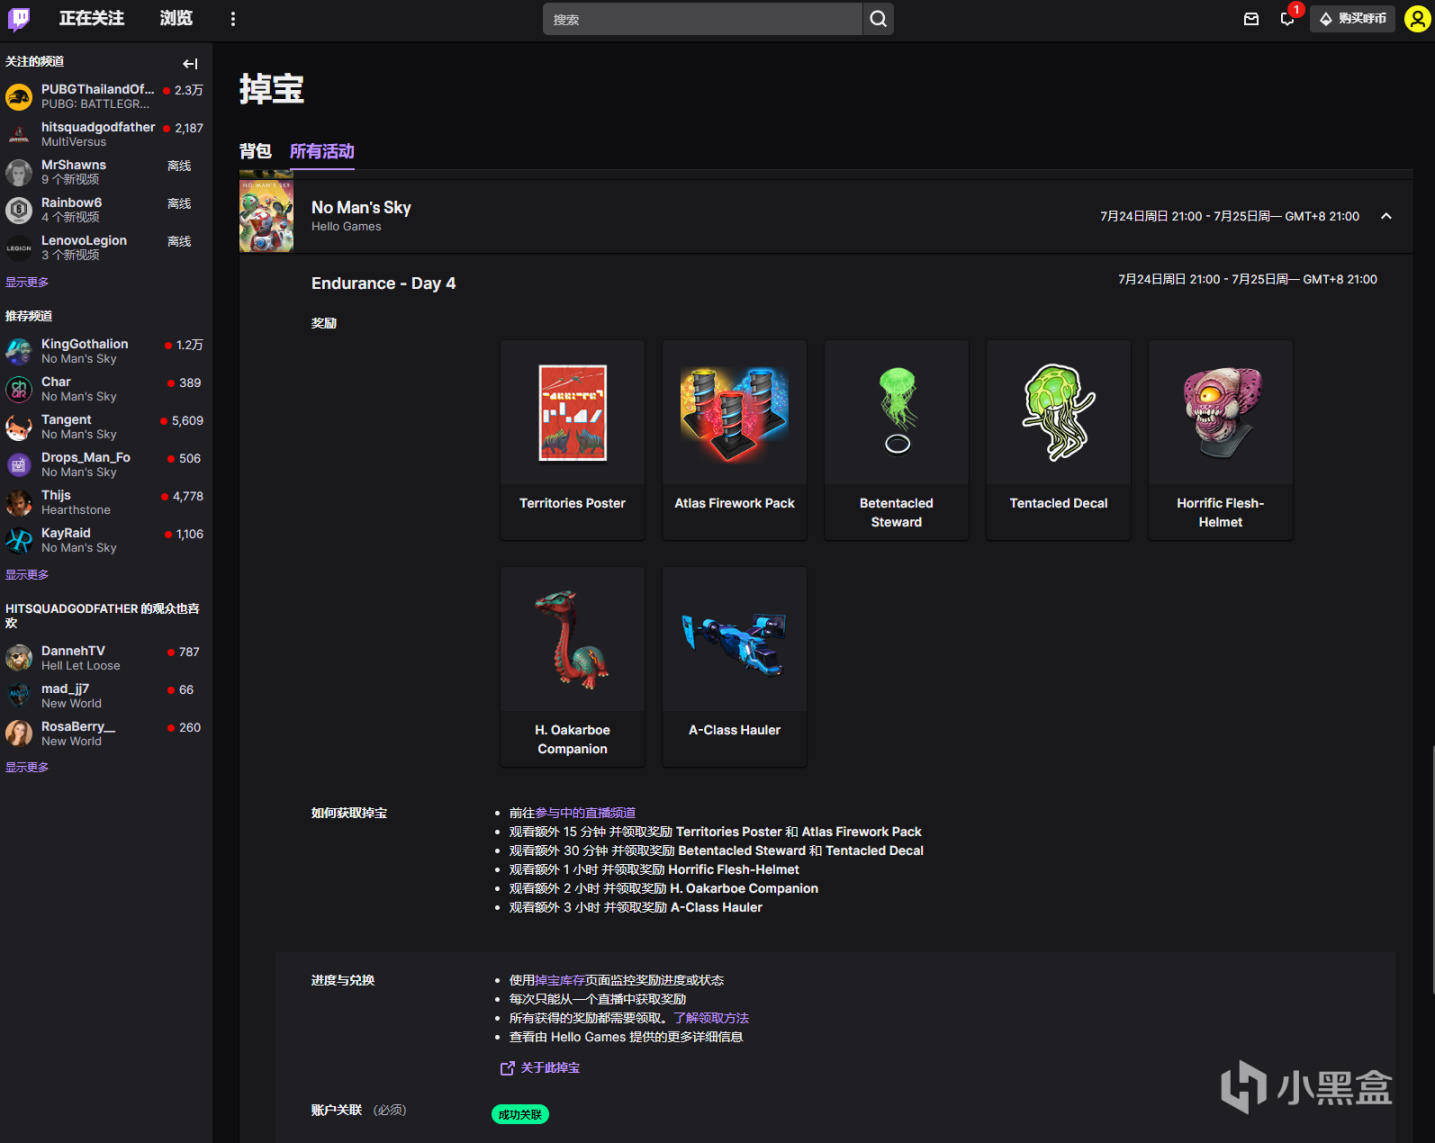Select the H. Oakarboe Companion reward card
This screenshot has height=1143, width=1435.
tap(573, 667)
